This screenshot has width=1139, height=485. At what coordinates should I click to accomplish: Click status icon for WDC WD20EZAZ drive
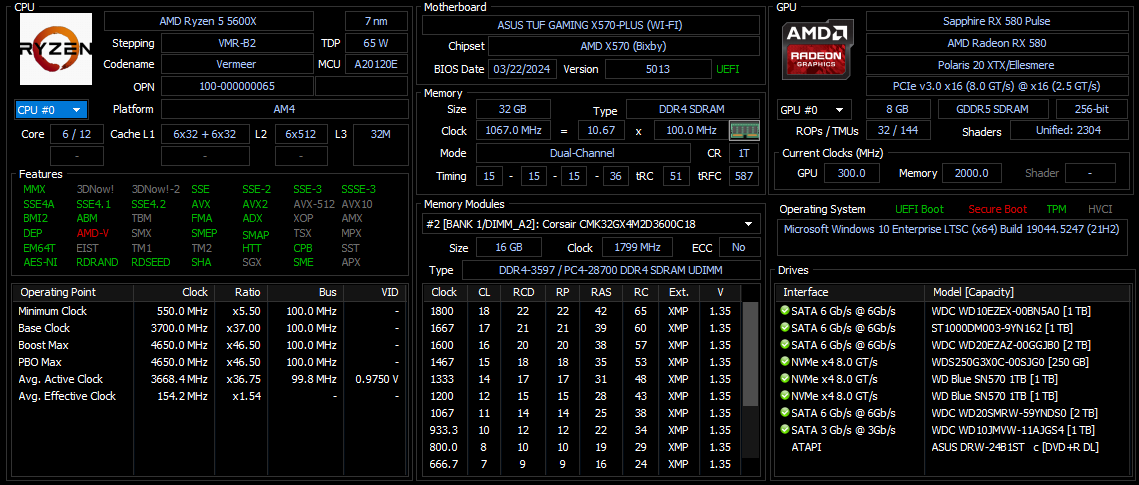tap(785, 344)
